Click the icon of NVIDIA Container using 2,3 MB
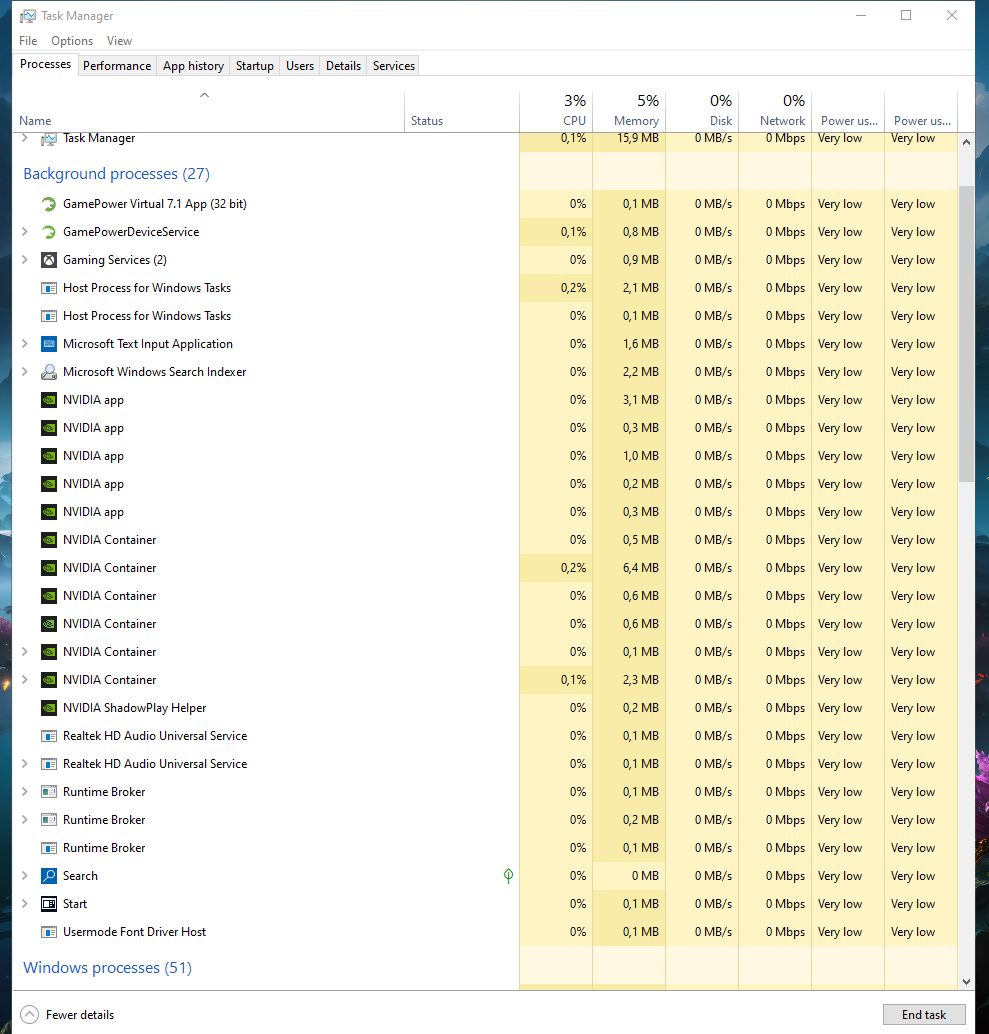The height and width of the screenshot is (1034, 989). [49, 680]
